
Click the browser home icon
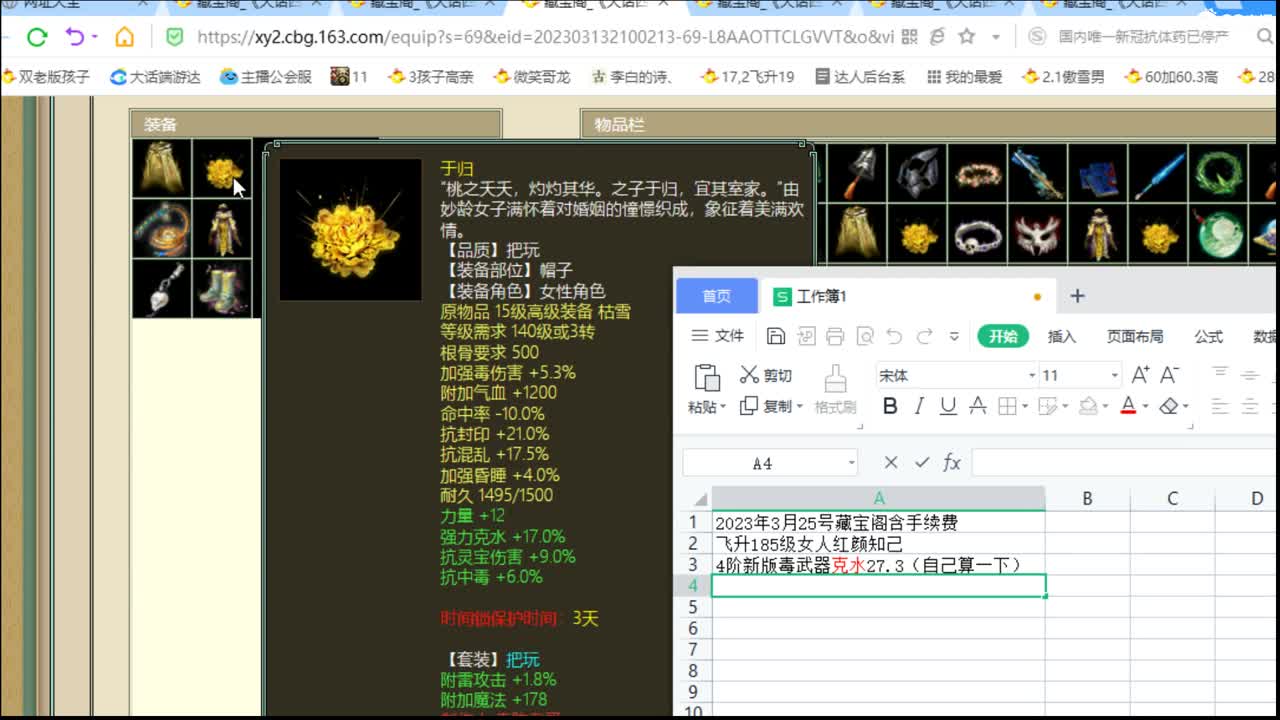coord(124,37)
